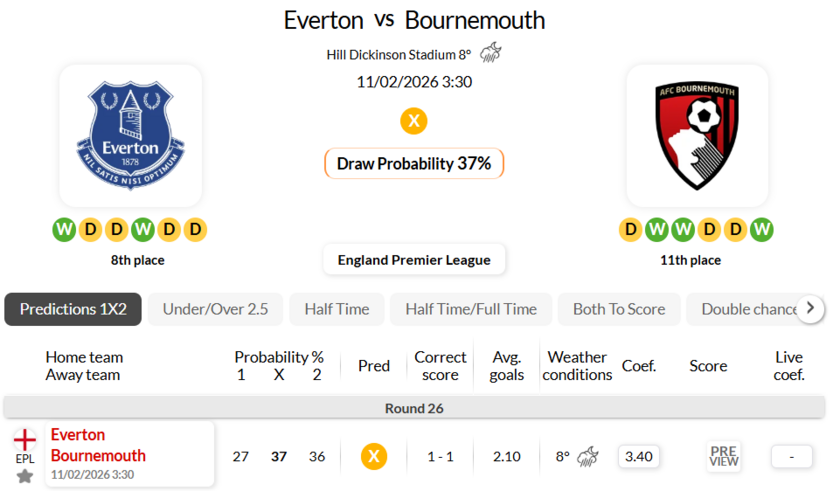Click the 3.40 coefficient button
The width and height of the screenshot is (840, 491).
638,457
